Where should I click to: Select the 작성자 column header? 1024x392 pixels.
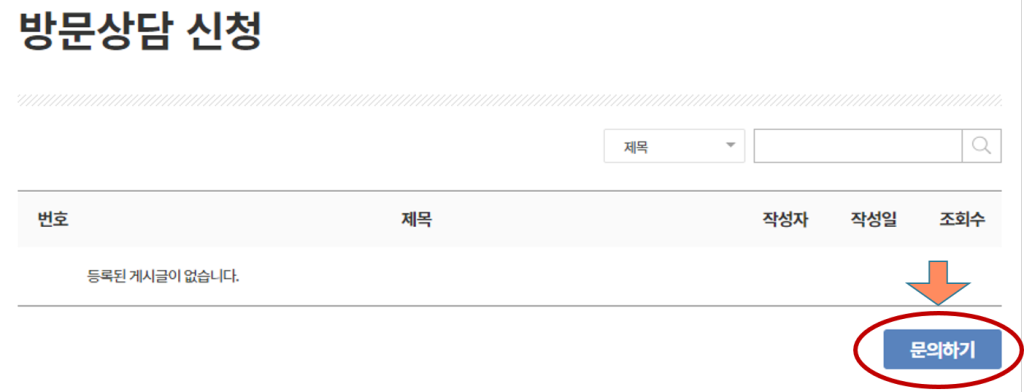785,220
